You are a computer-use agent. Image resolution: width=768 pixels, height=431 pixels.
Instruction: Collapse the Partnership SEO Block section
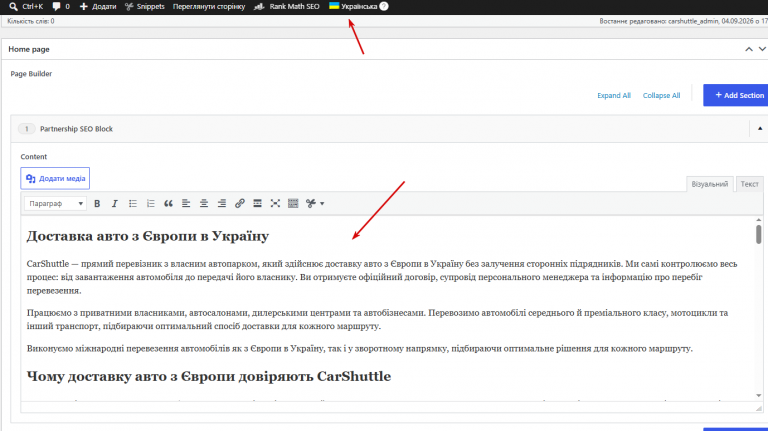760,129
